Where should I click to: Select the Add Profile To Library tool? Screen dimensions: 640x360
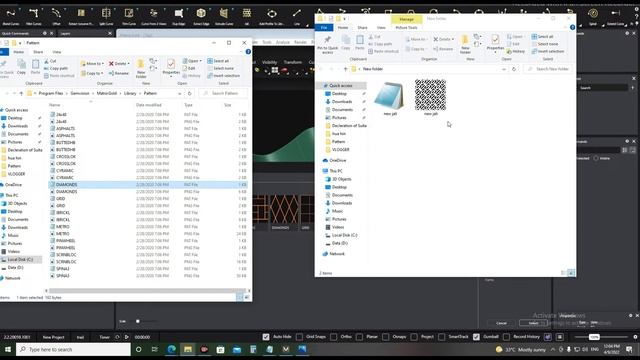point(271,16)
